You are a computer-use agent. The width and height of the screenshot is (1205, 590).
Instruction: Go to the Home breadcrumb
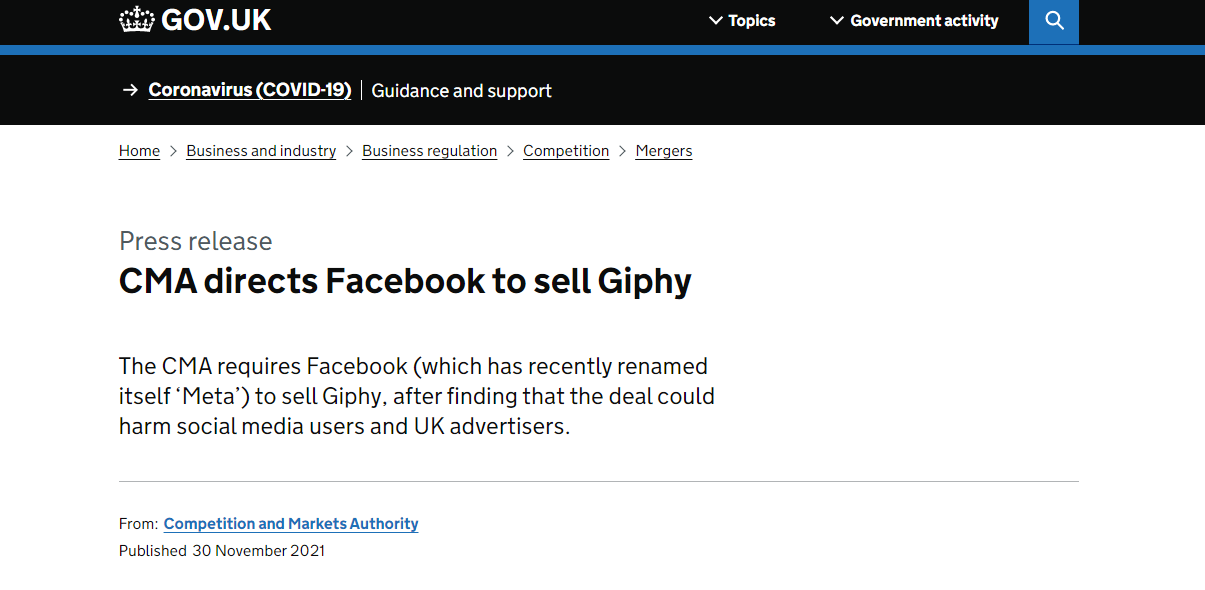(139, 151)
